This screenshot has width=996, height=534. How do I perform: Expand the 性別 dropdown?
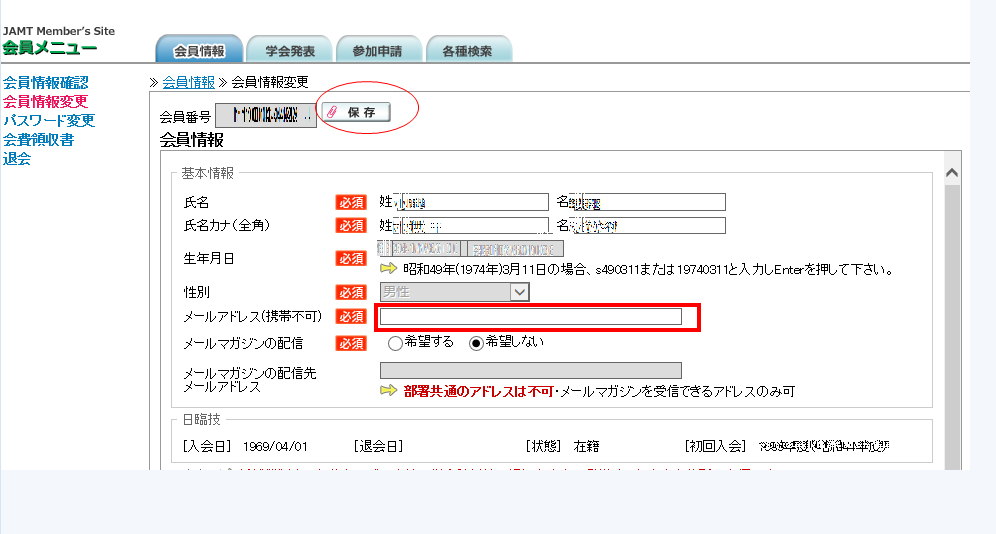coord(519,292)
